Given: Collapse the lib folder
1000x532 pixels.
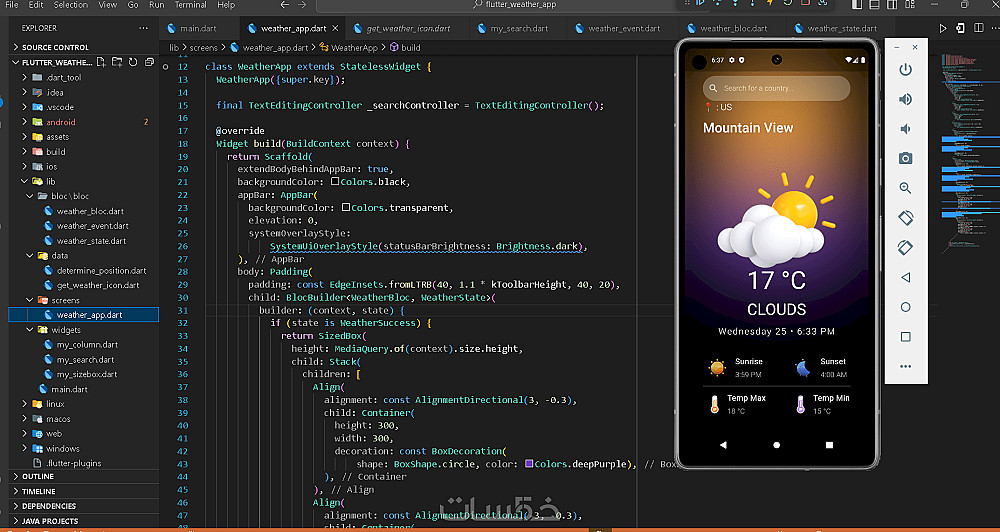Looking at the screenshot, I should [x=50, y=181].
